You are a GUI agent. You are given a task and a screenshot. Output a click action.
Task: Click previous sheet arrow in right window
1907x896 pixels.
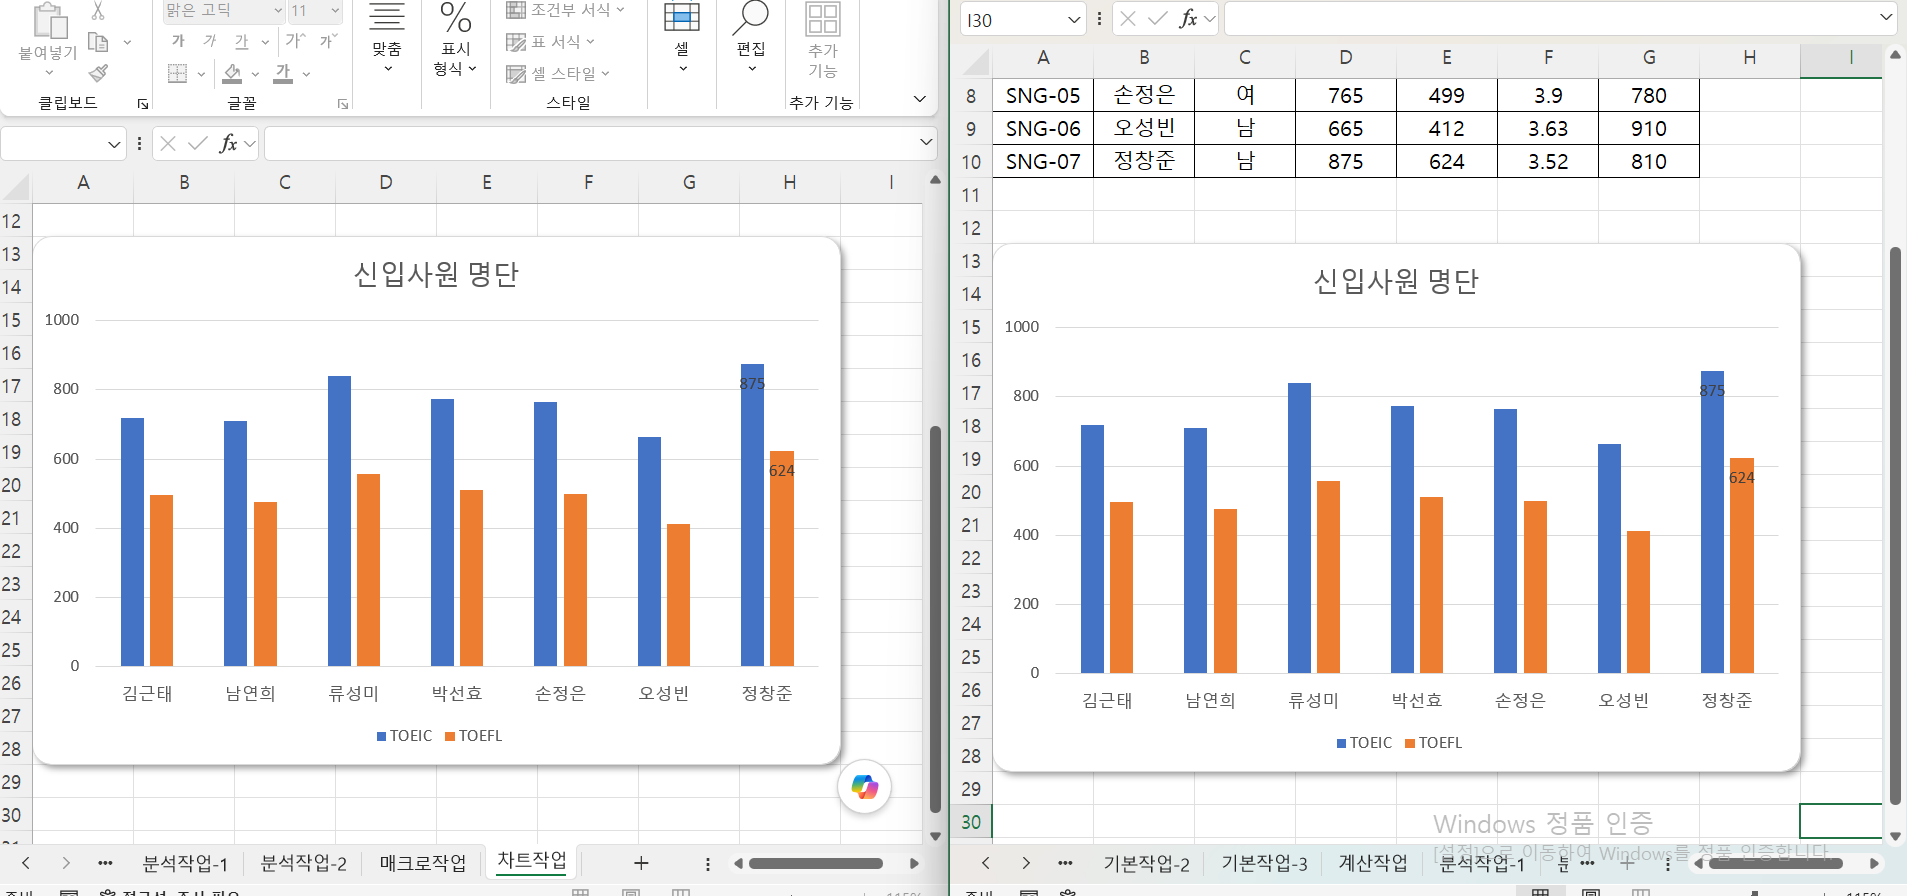point(986,863)
